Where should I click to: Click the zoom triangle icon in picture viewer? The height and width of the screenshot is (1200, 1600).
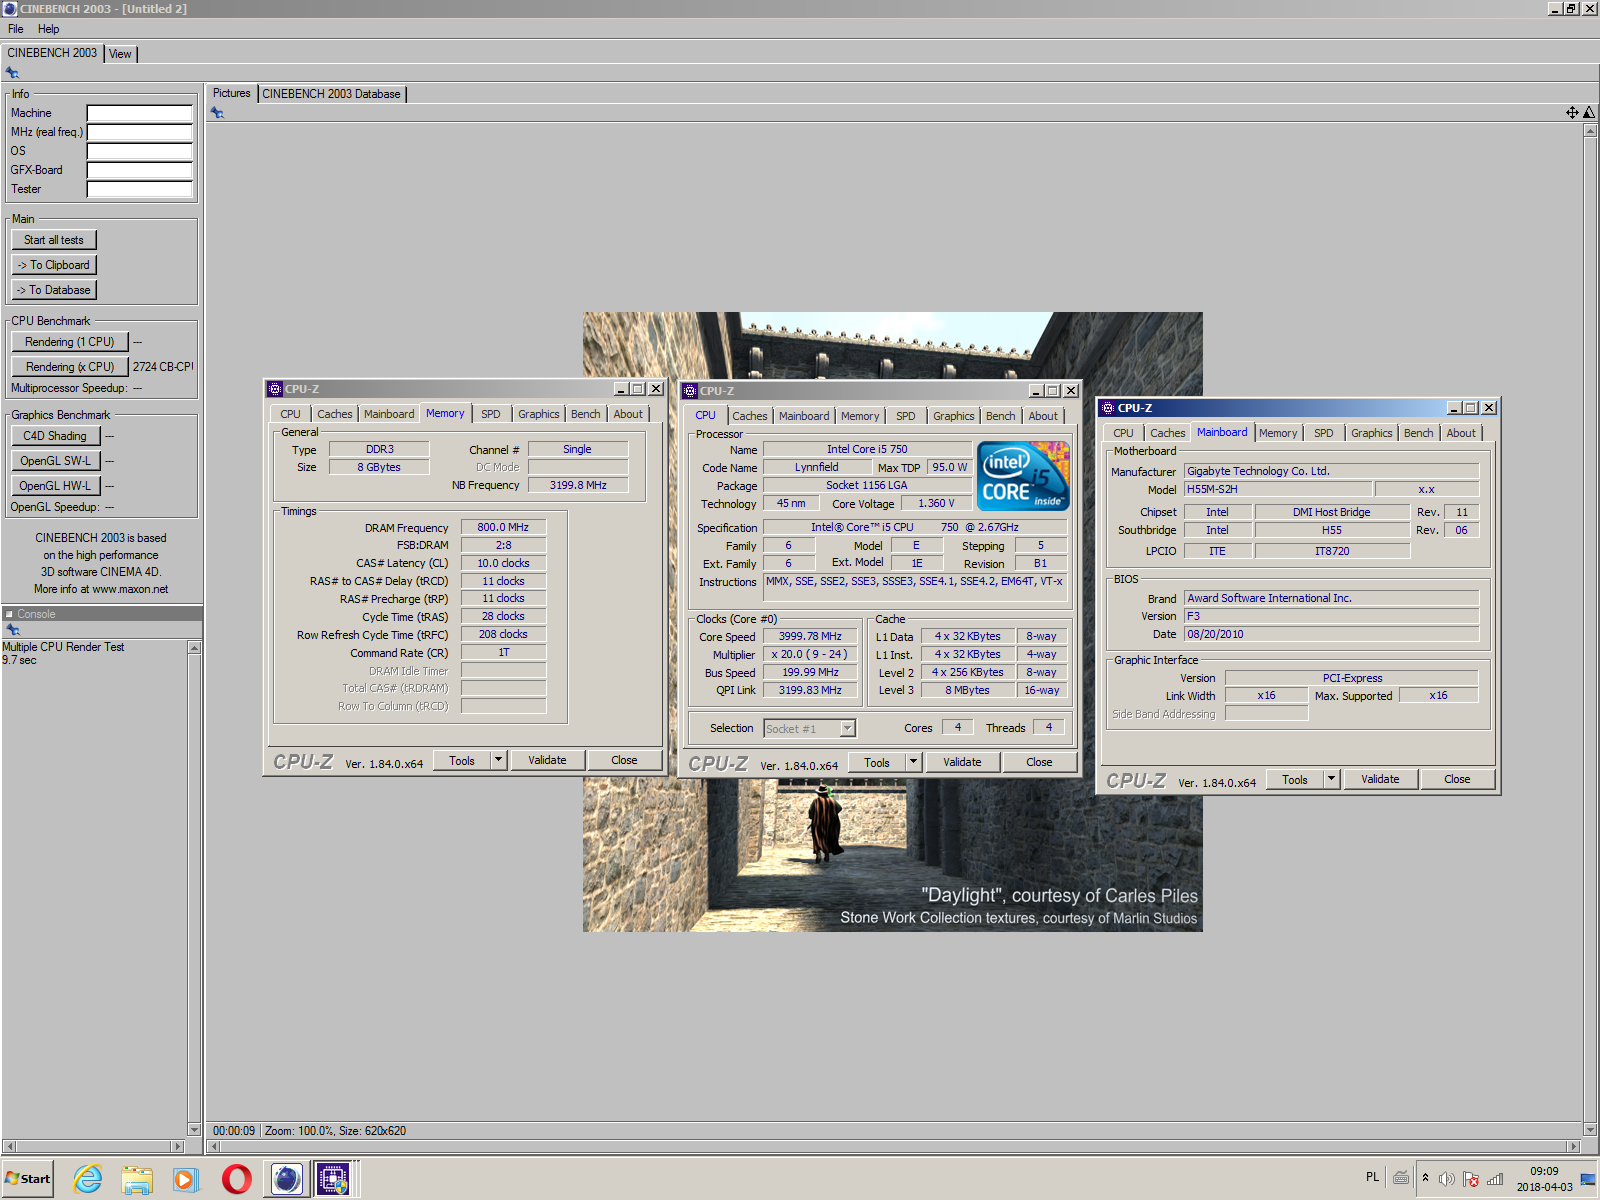click(x=1589, y=113)
